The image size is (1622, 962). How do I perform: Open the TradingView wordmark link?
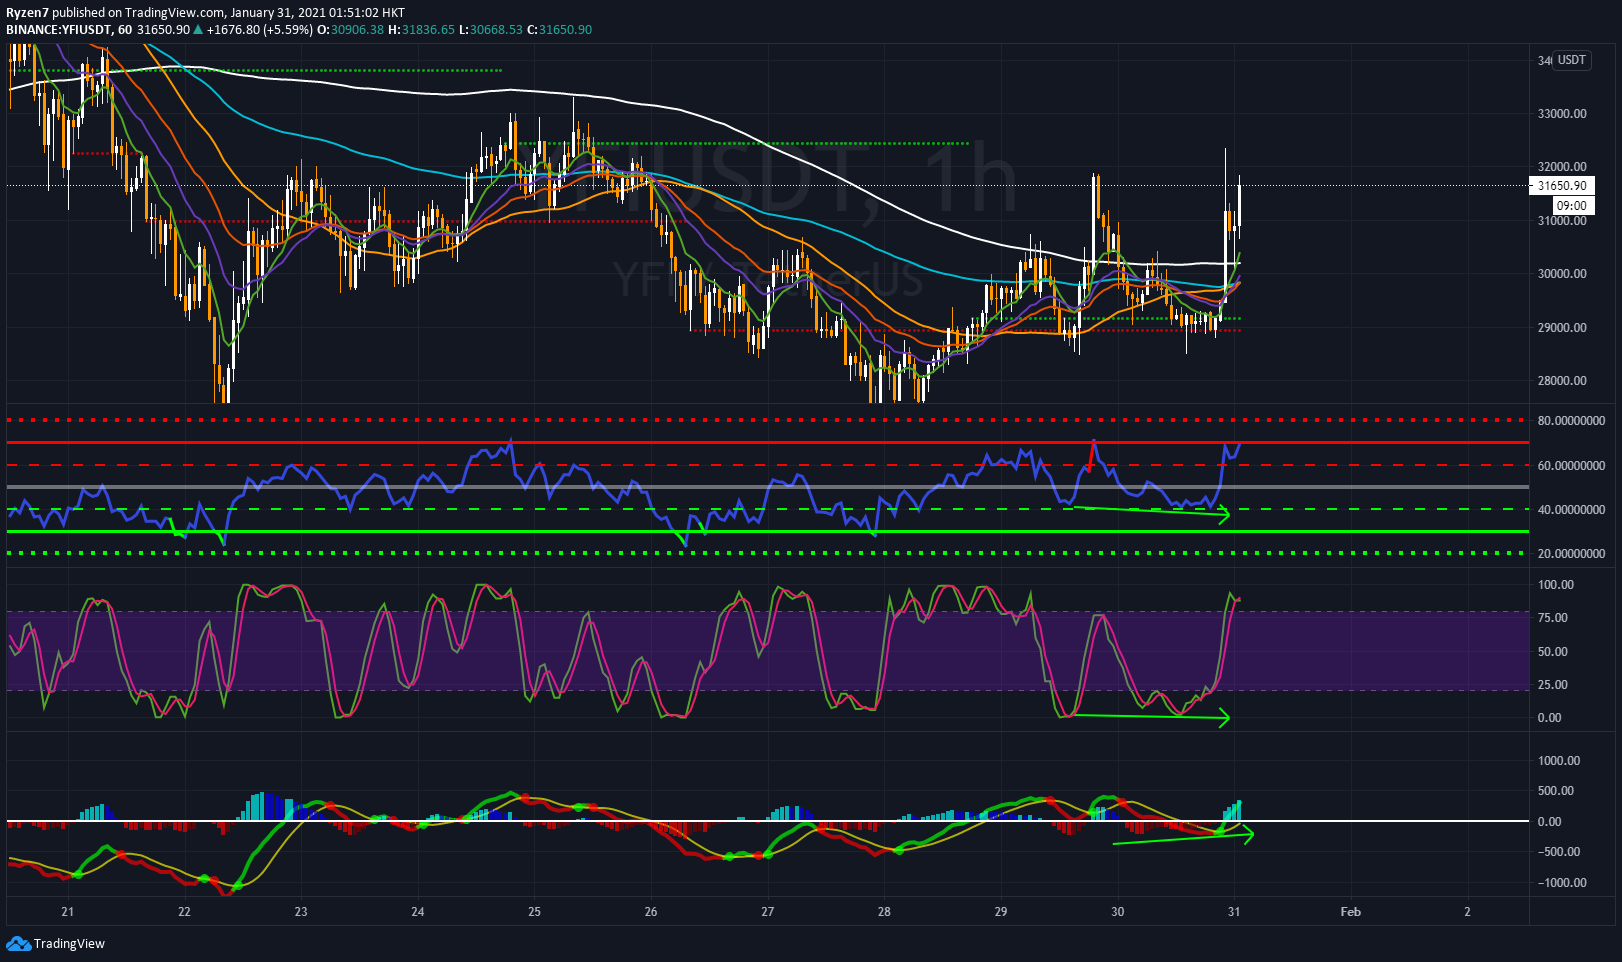click(69, 943)
